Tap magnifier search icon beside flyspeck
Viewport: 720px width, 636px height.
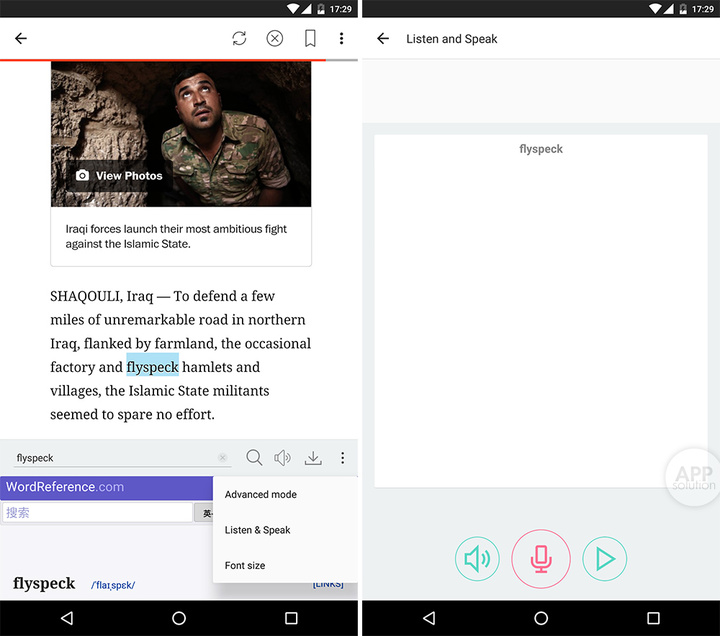(254, 457)
